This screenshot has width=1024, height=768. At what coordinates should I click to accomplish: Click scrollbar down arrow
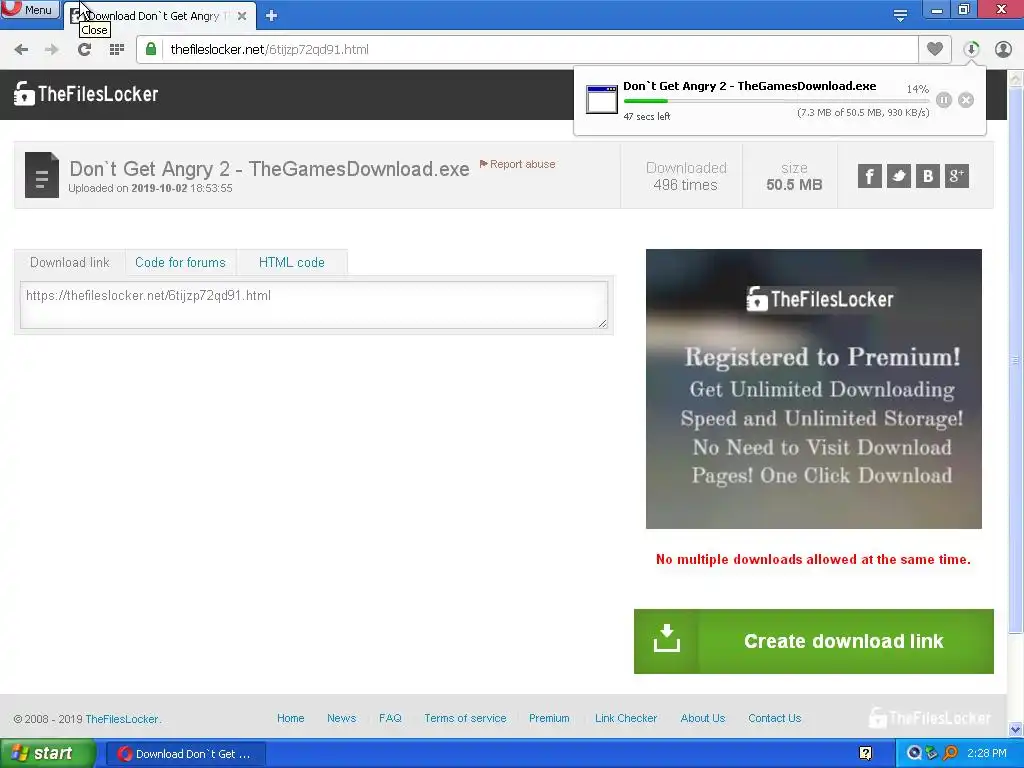pos(1016,729)
